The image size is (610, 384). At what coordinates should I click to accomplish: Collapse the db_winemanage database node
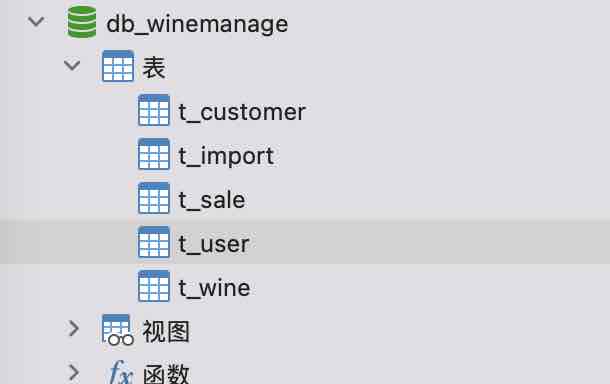pyautogui.click(x=36, y=21)
